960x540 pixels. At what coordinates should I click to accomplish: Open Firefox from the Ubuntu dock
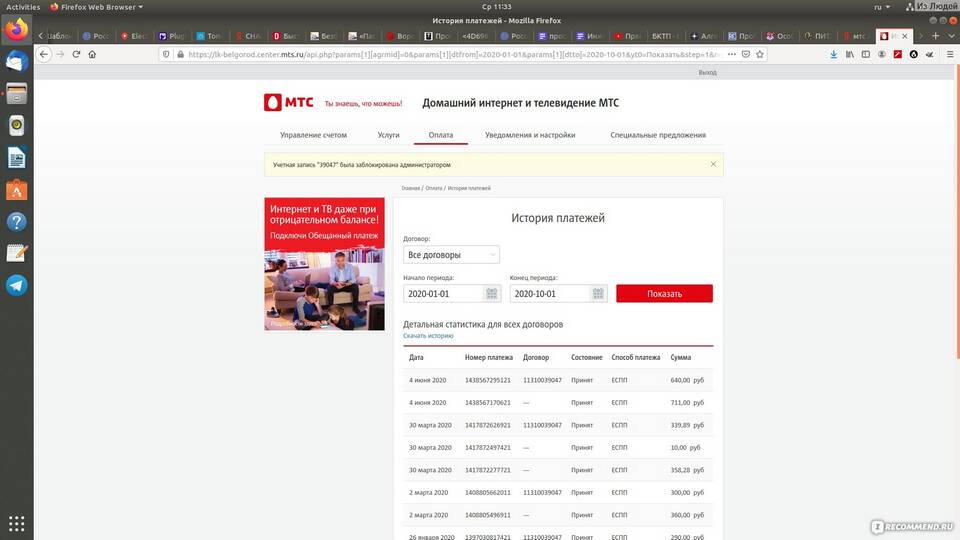coord(17,29)
